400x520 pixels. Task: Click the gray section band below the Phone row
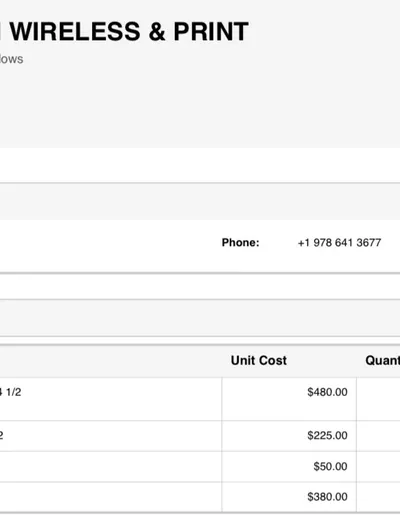click(200, 318)
